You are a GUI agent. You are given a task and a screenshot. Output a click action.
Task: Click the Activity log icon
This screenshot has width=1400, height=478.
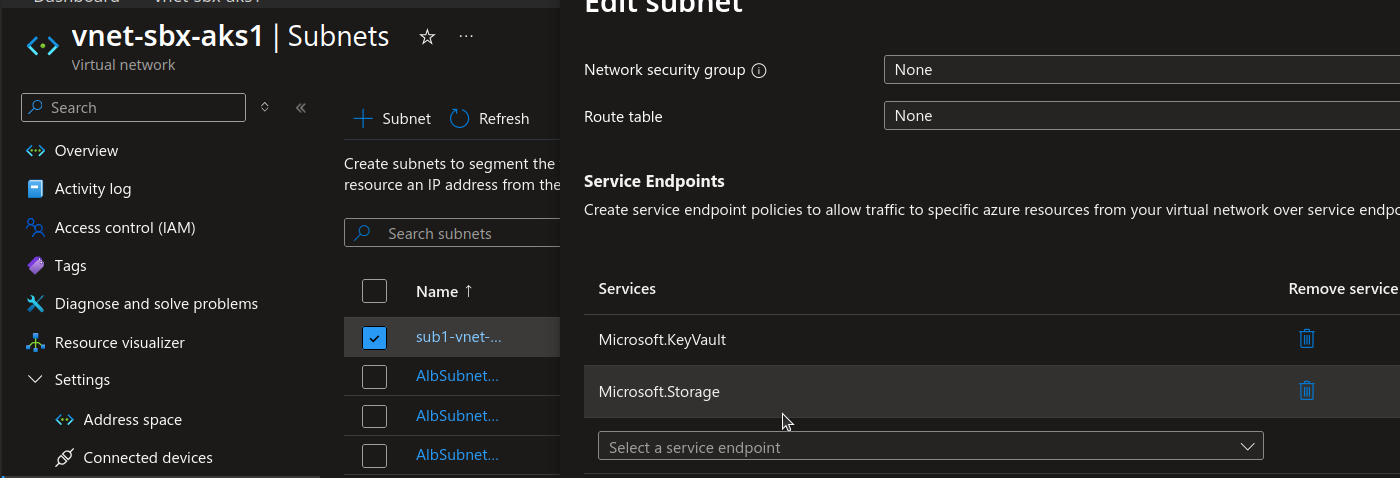click(x=36, y=189)
